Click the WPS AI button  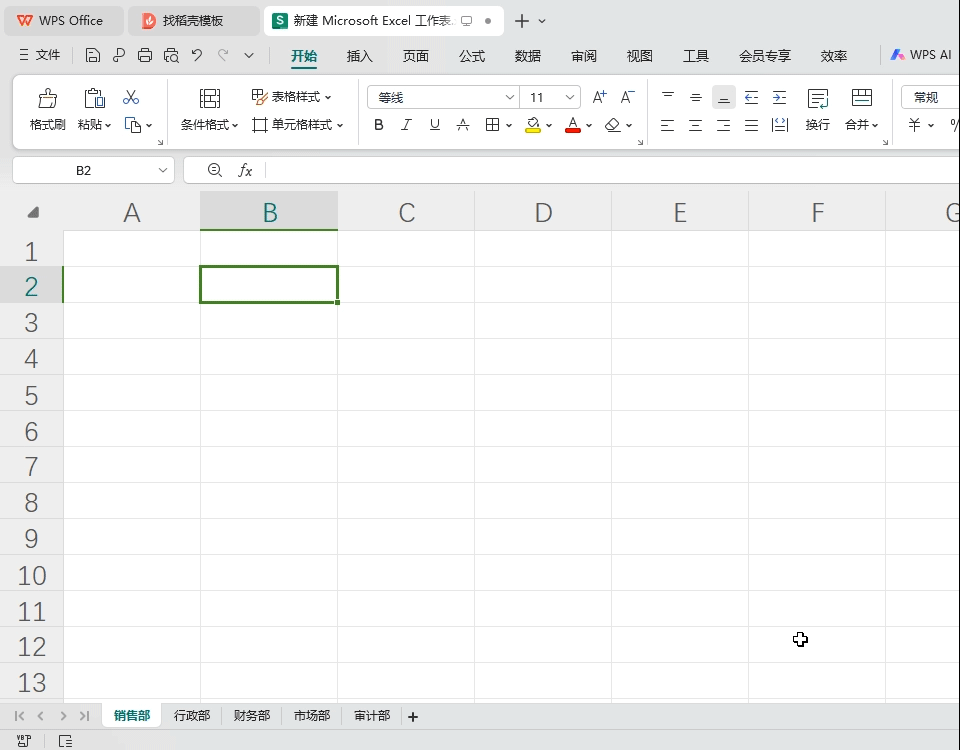point(921,55)
